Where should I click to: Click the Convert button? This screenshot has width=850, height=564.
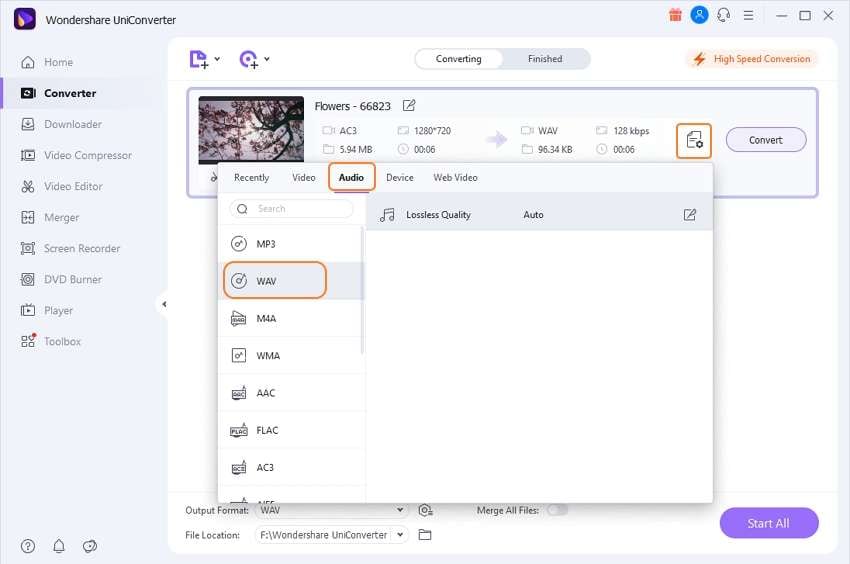pyautogui.click(x=765, y=140)
